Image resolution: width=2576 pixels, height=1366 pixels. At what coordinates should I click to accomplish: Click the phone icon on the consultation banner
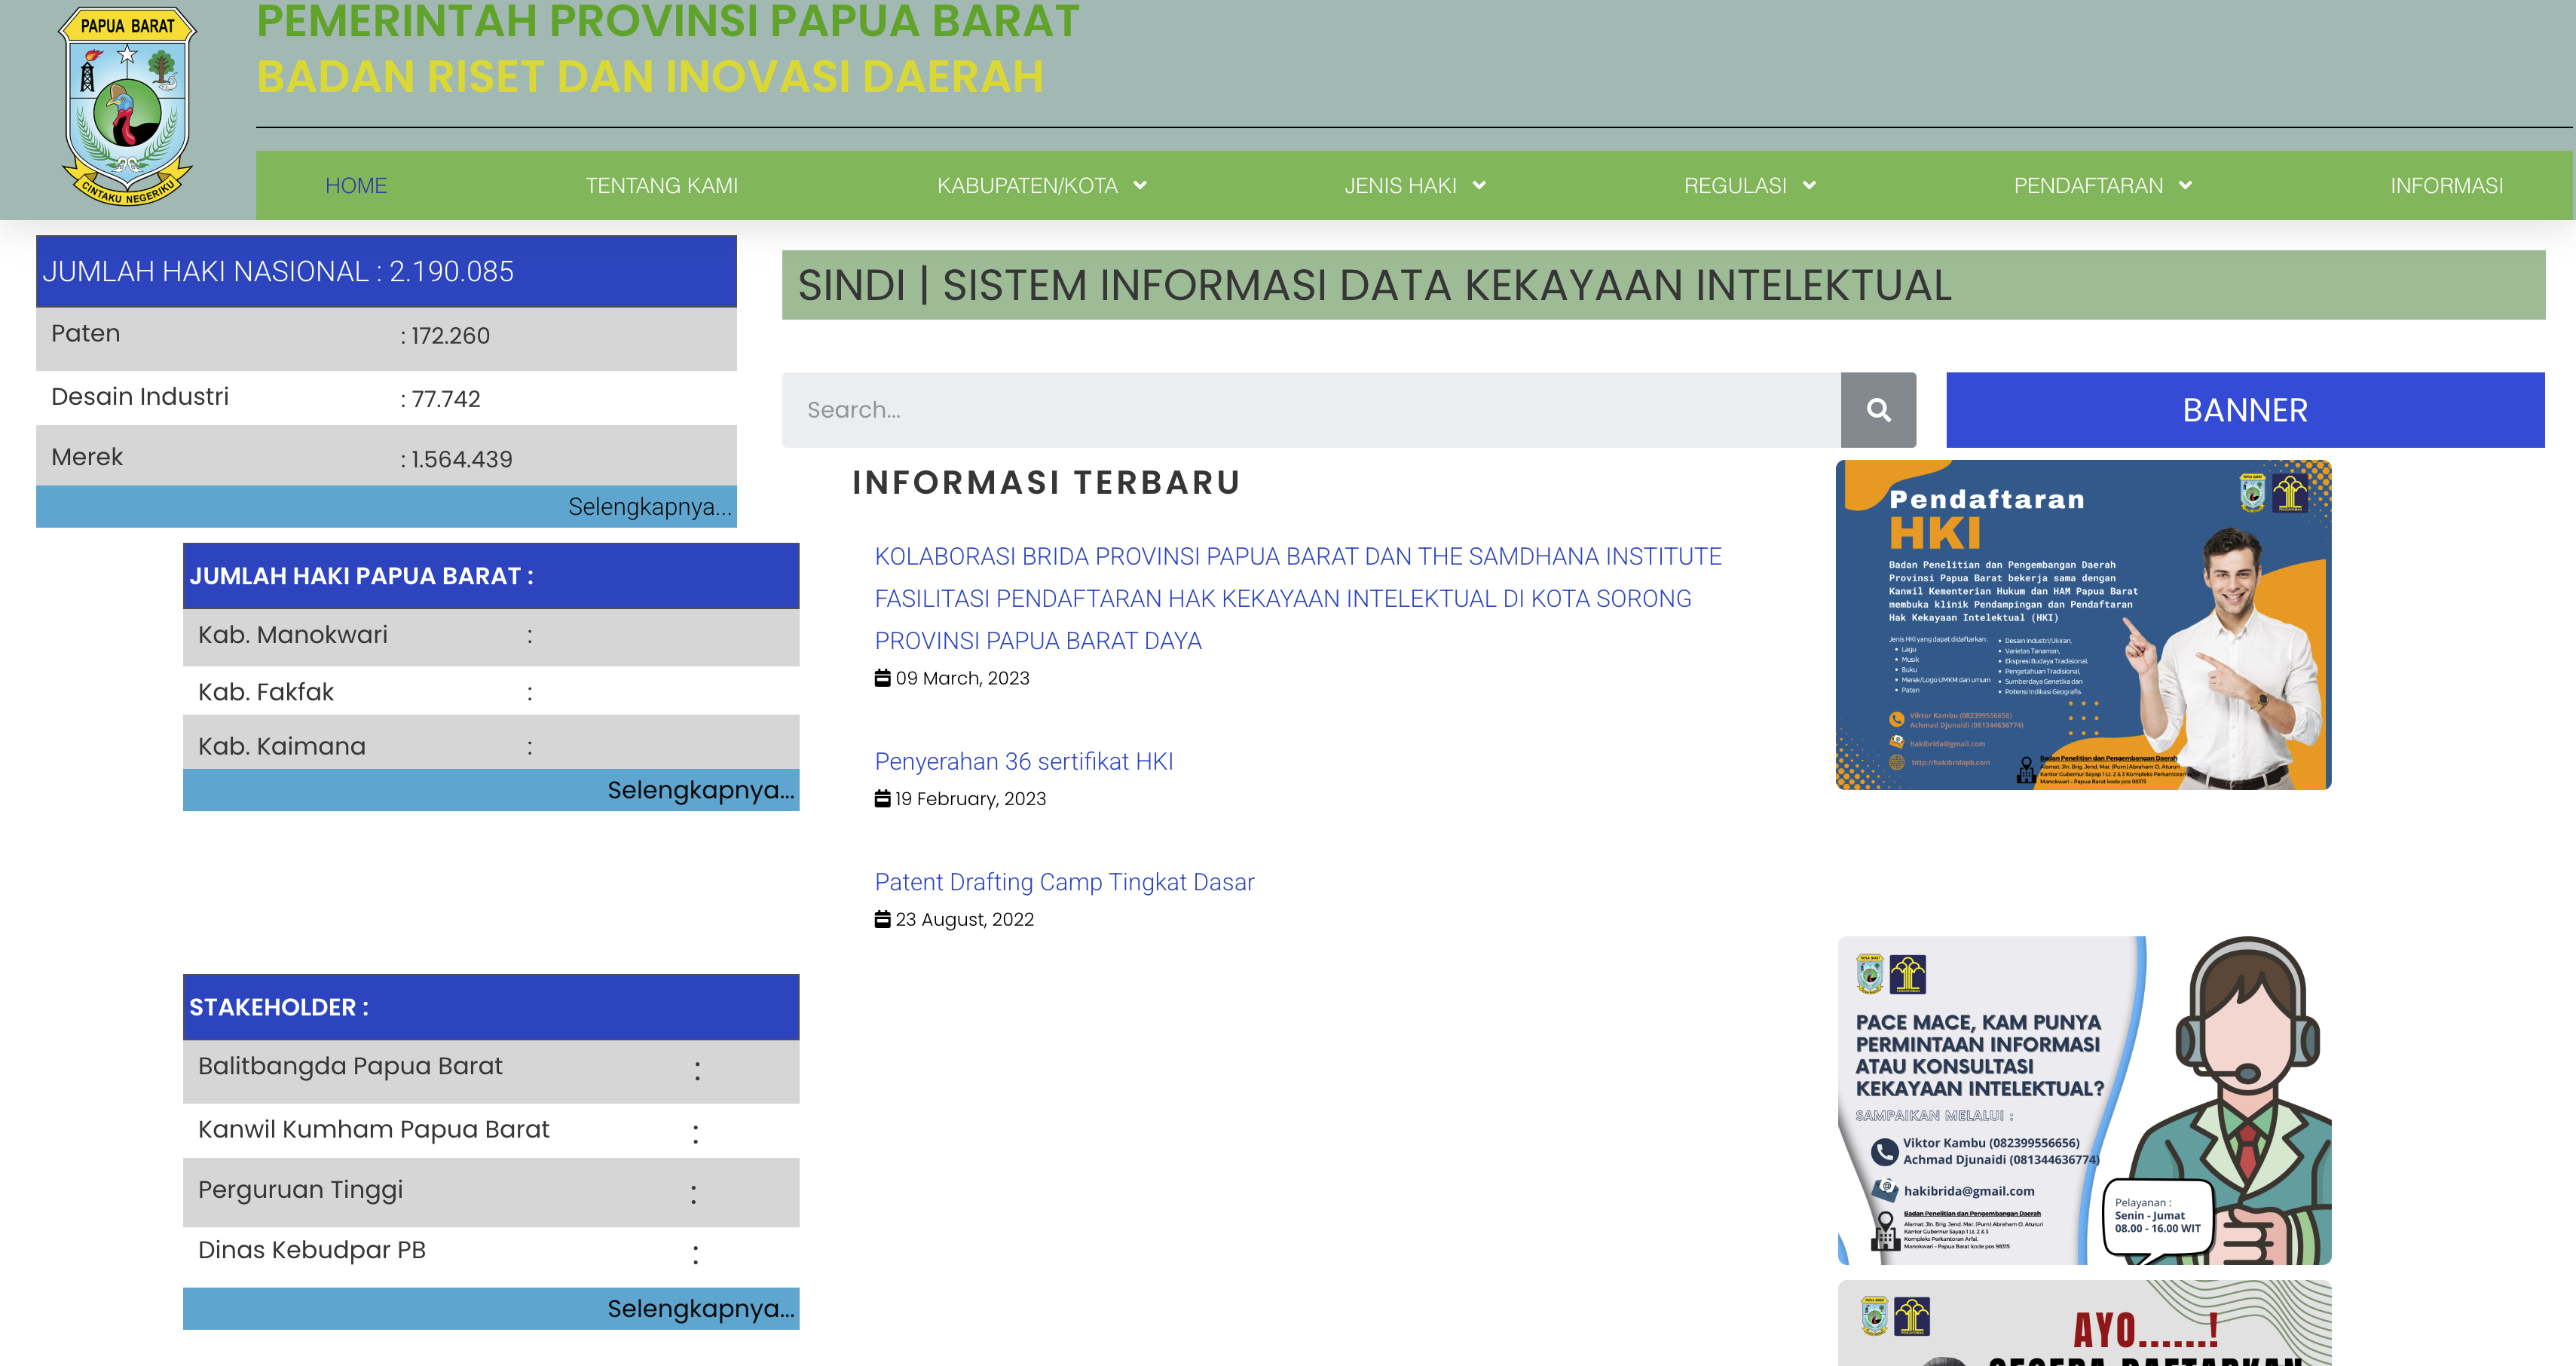pos(1884,1151)
